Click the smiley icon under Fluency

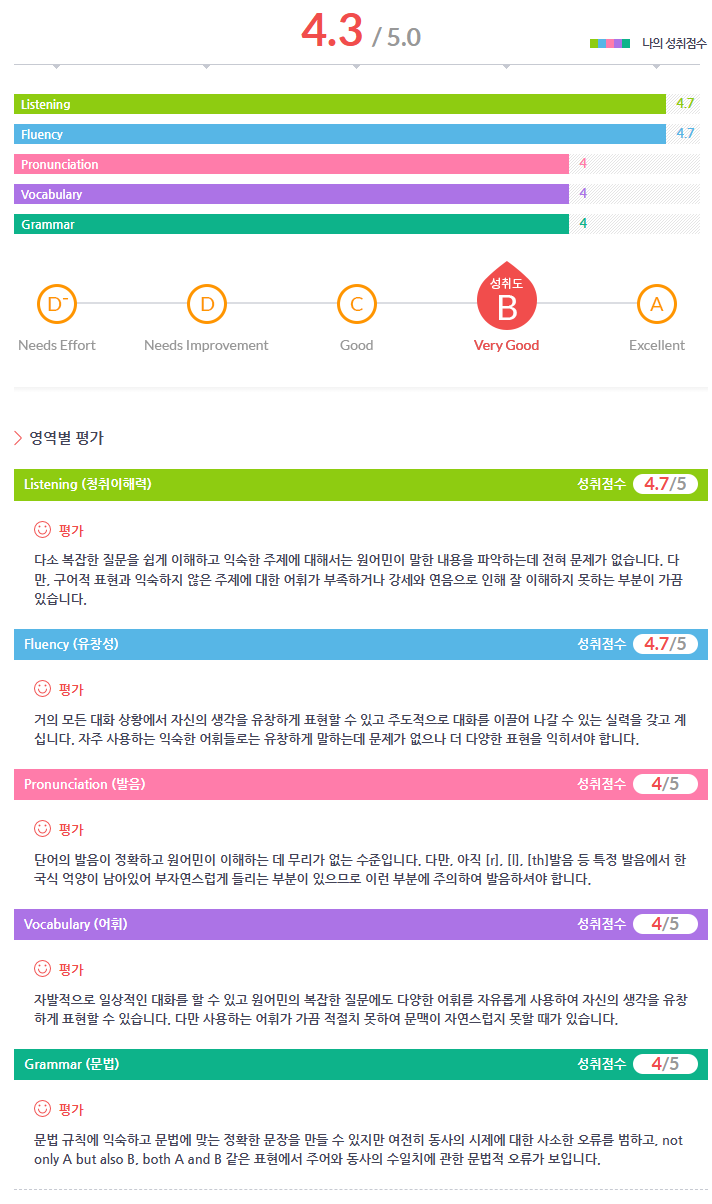[x=42, y=688]
